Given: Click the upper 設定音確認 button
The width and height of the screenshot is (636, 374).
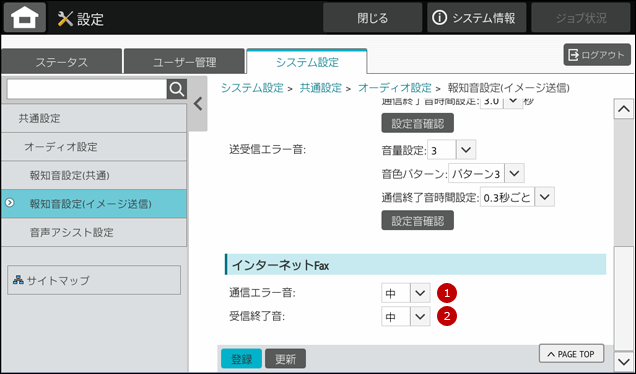Looking at the screenshot, I should 417,123.
